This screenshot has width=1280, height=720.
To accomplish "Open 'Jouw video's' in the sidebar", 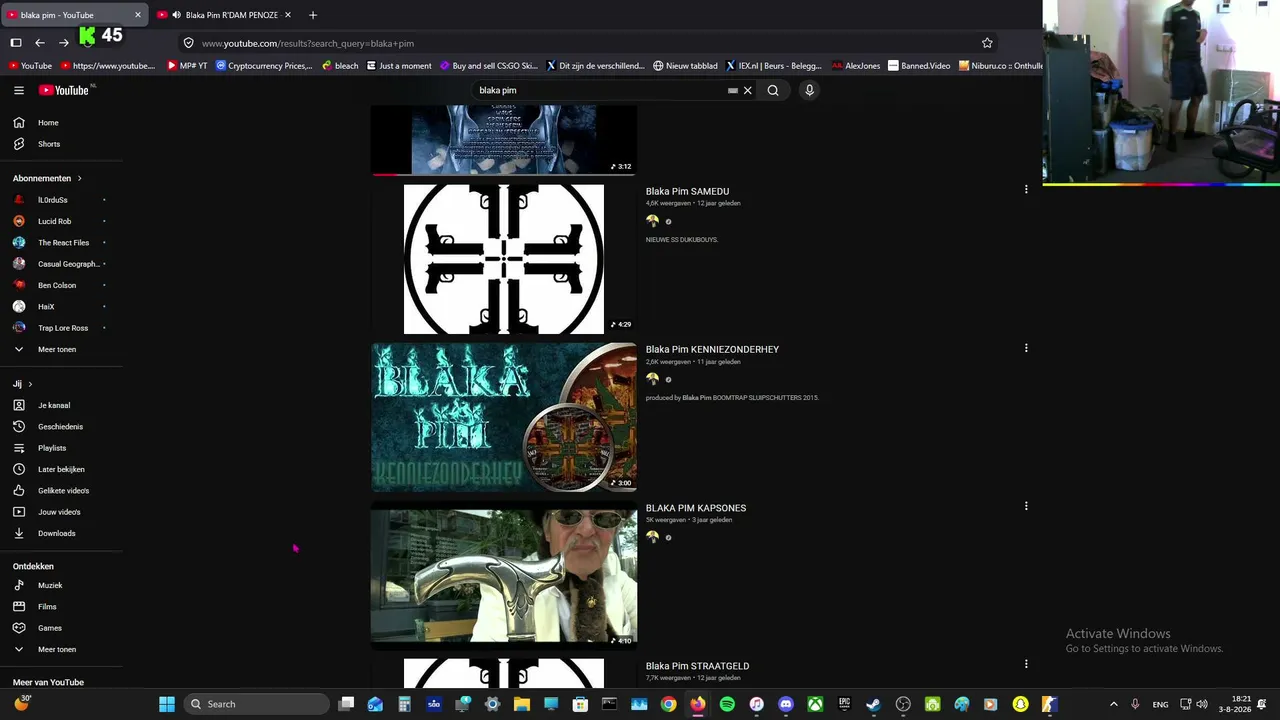I will 61,512.
